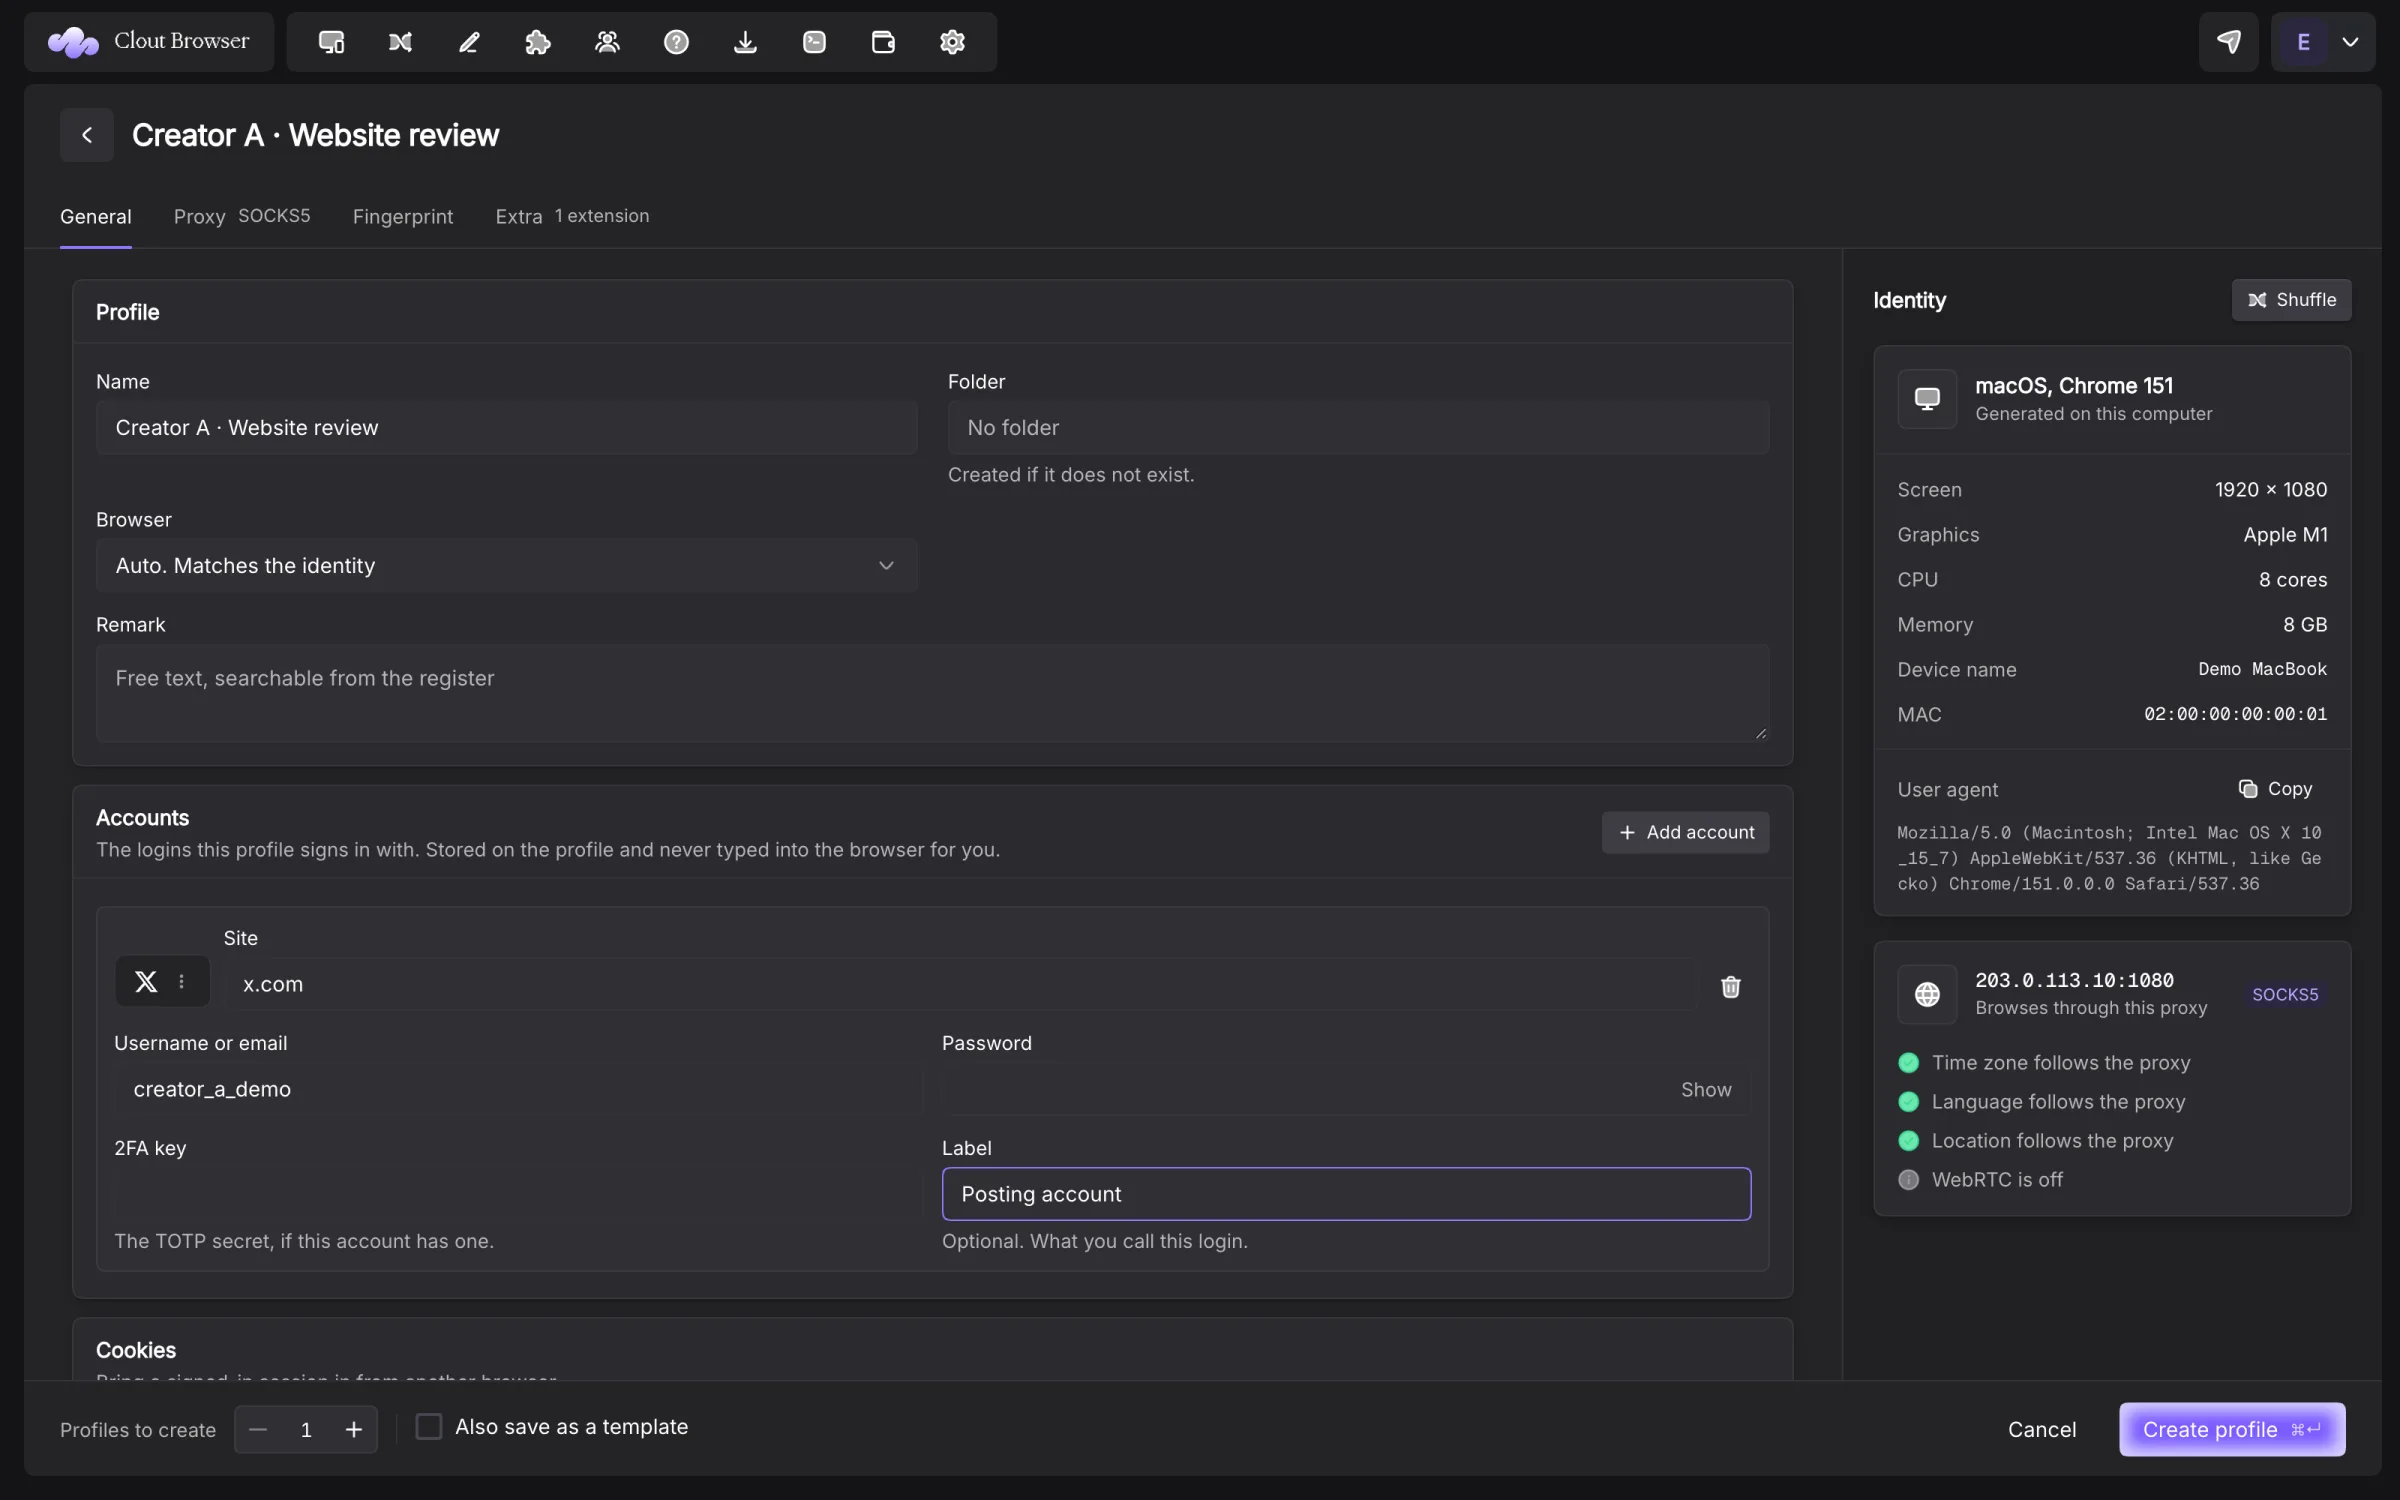This screenshot has width=2400, height=1500.
Task: Switch to the General tab
Action: coord(95,216)
